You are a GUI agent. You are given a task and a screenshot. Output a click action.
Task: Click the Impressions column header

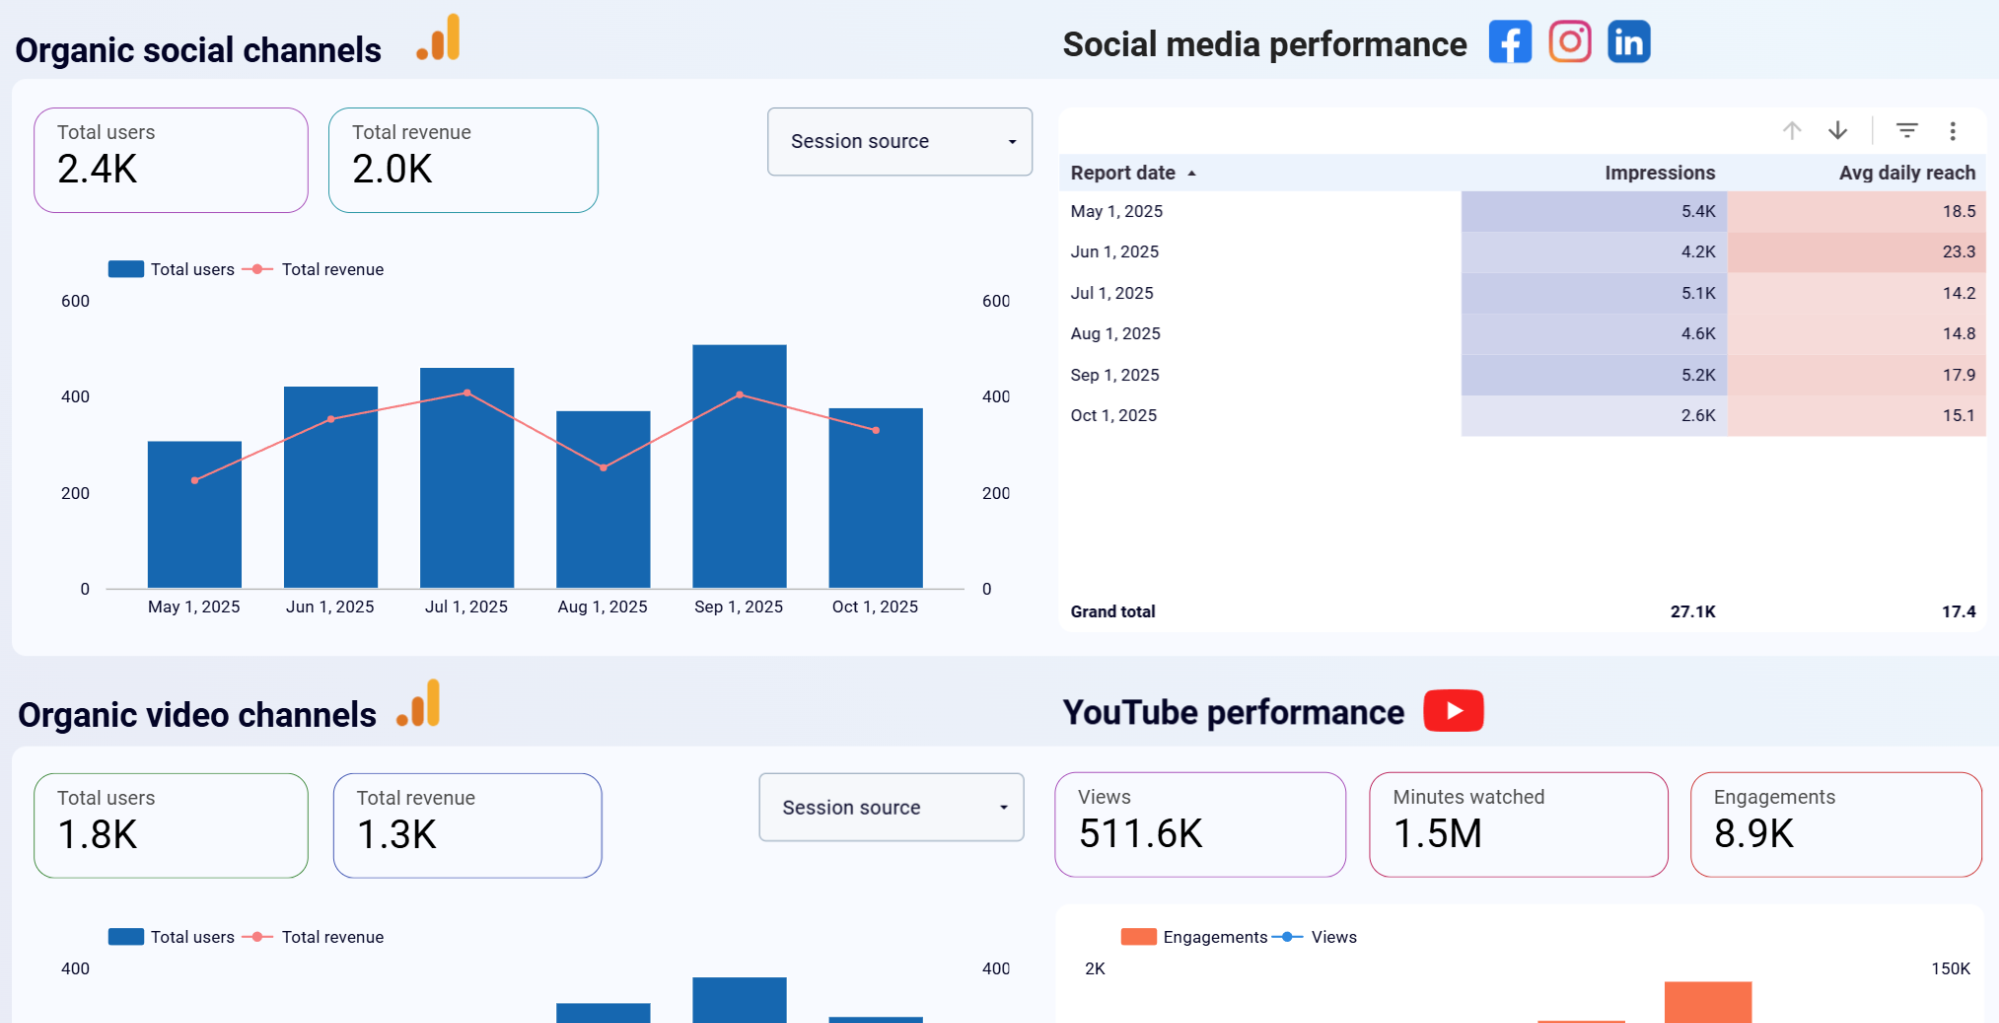pos(1660,172)
